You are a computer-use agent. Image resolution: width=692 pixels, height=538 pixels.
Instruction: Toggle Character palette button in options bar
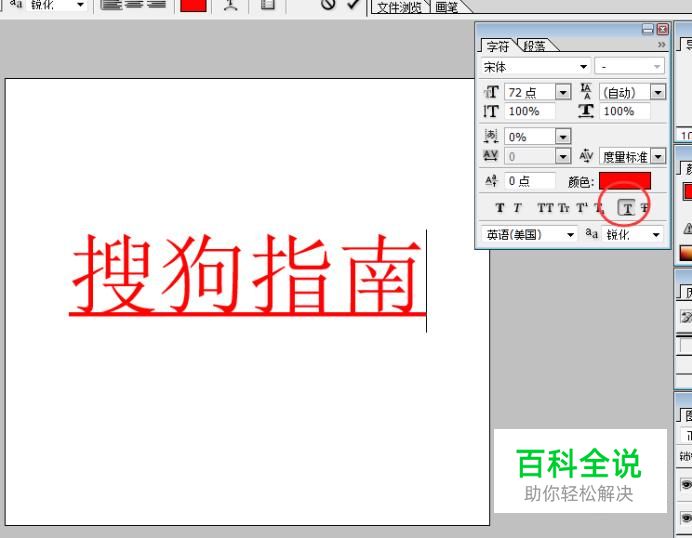pyautogui.click(x=267, y=5)
